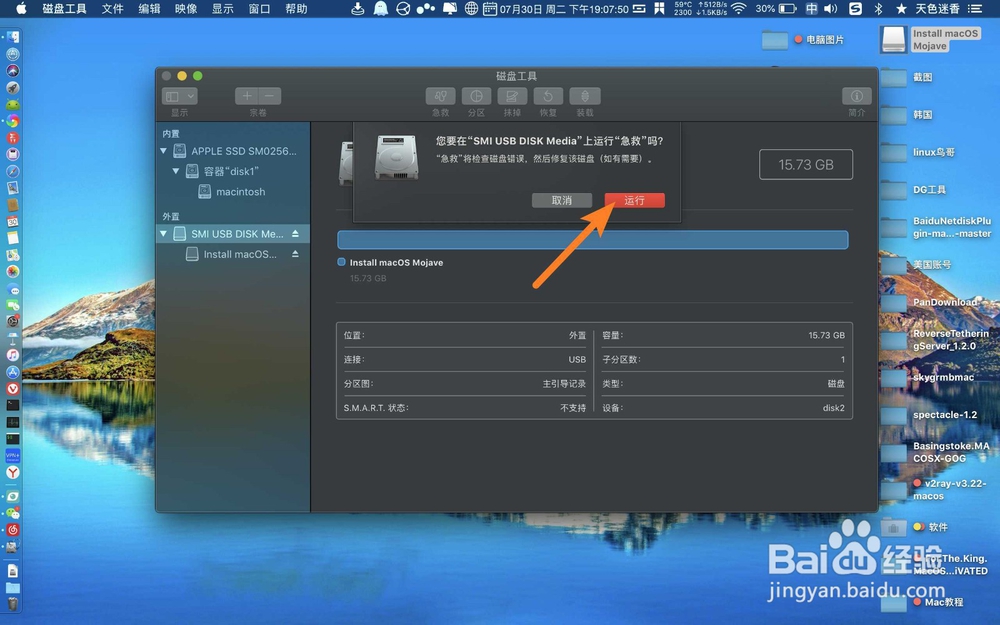Click the globe icon in menu bar
Viewport: 1000px width, 625px height.
point(471,9)
